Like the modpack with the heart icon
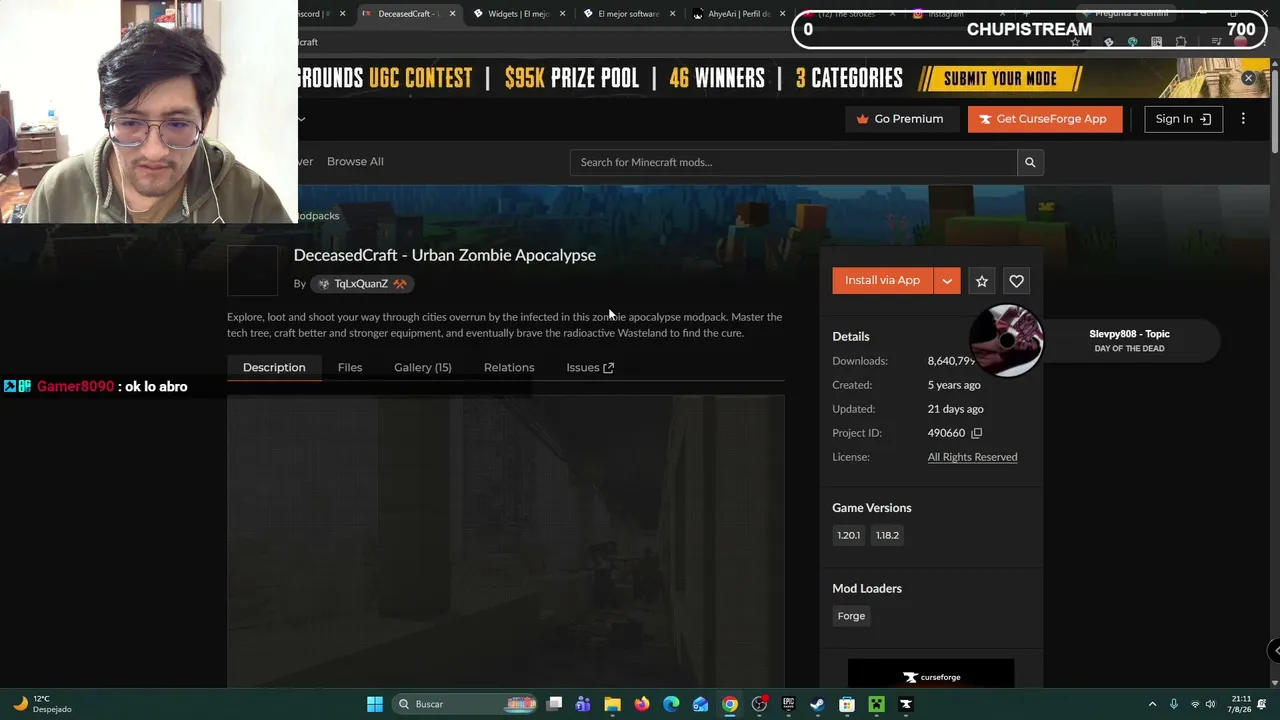 [x=1016, y=281]
